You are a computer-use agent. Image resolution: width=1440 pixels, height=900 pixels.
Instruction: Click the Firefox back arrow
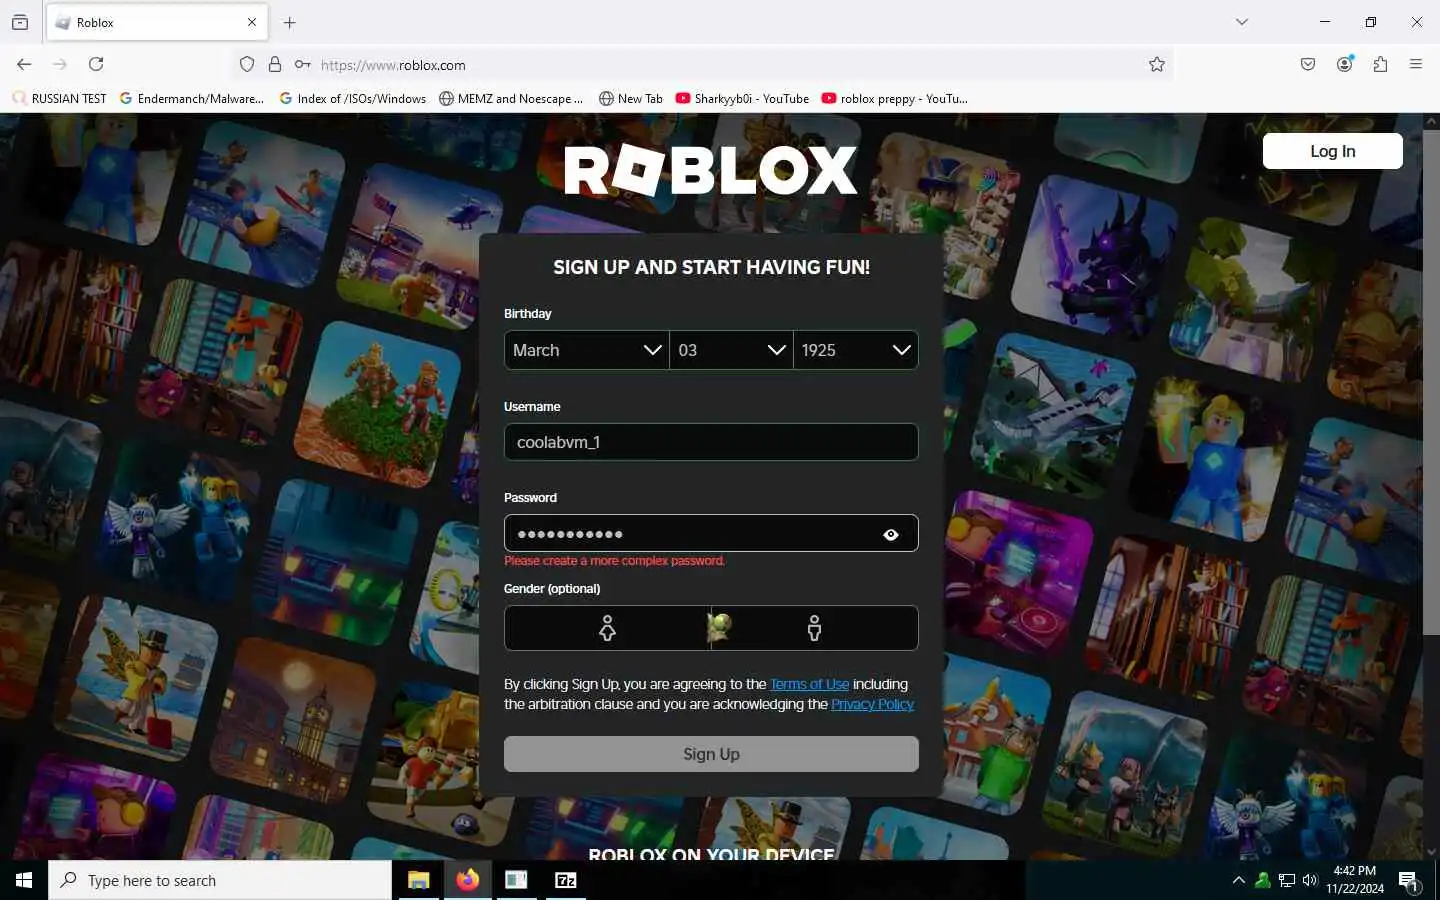(24, 64)
